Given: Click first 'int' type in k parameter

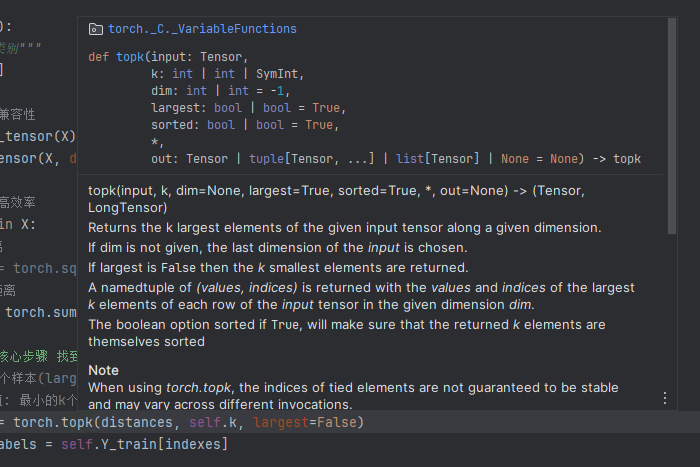Looking at the screenshot, I should pyautogui.click(x=182, y=74).
